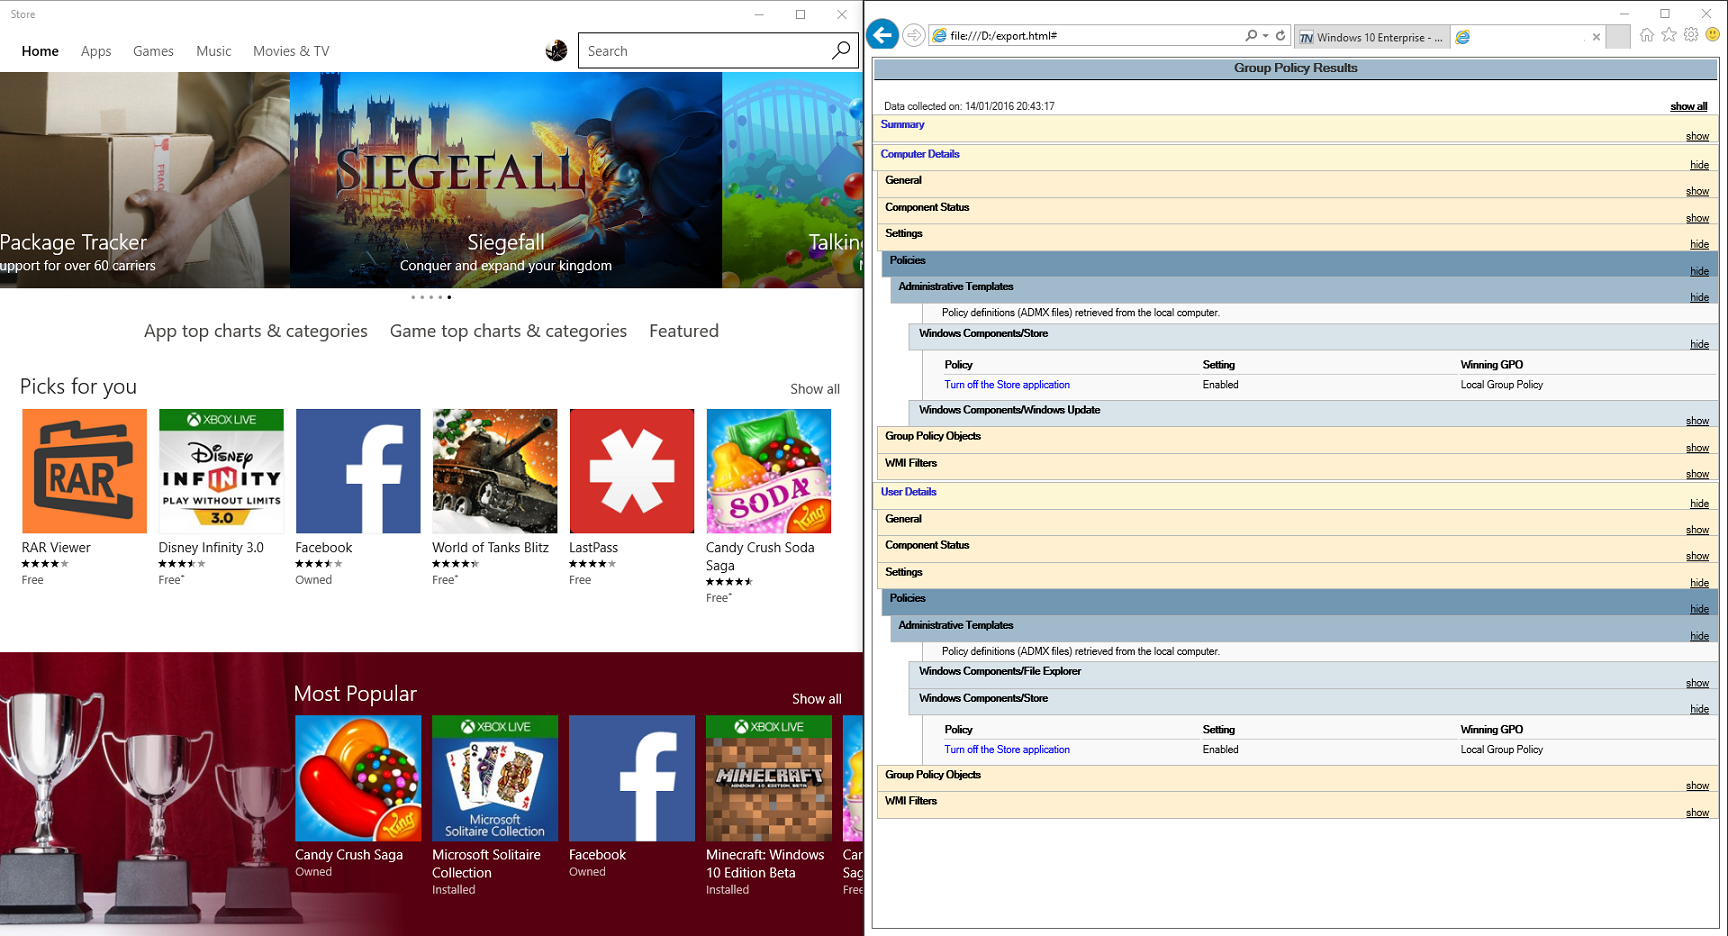Switch to the Music tab
Image resolution: width=1728 pixels, height=936 pixels.
(214, 51)
